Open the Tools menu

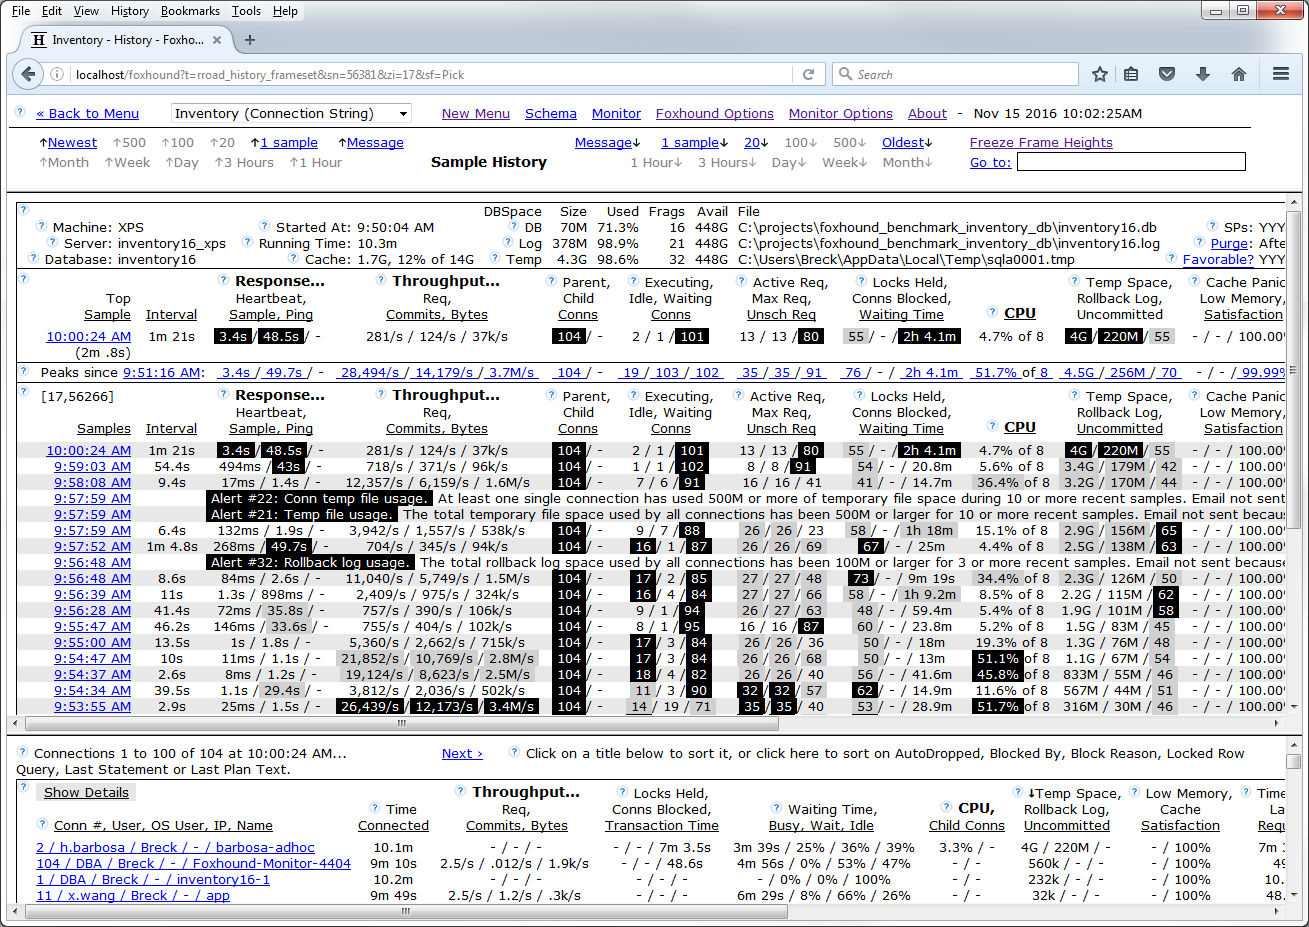coord(246,11)
